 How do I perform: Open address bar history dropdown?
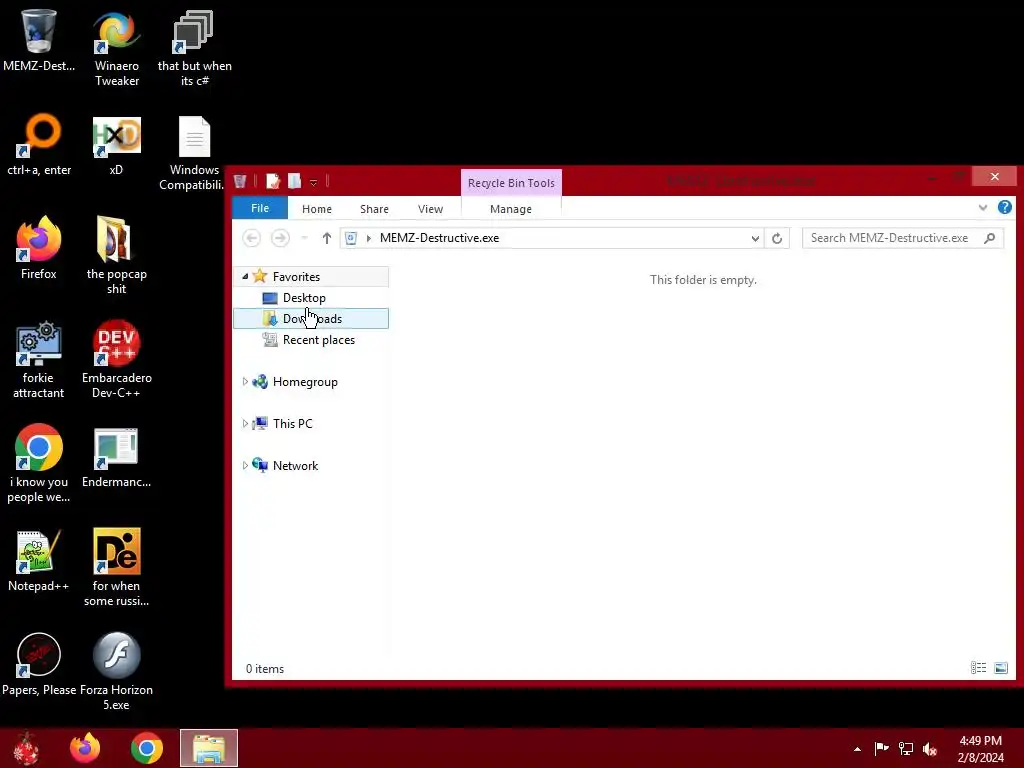pos(755,238)
